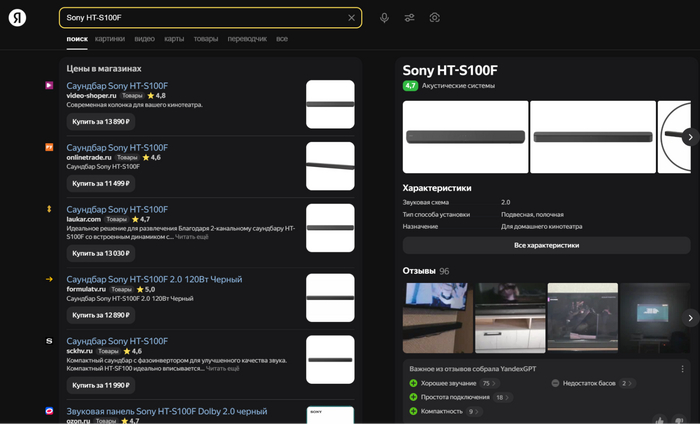Like the review summary with thumbs up
700x424 pixels.
coord(658,420)
